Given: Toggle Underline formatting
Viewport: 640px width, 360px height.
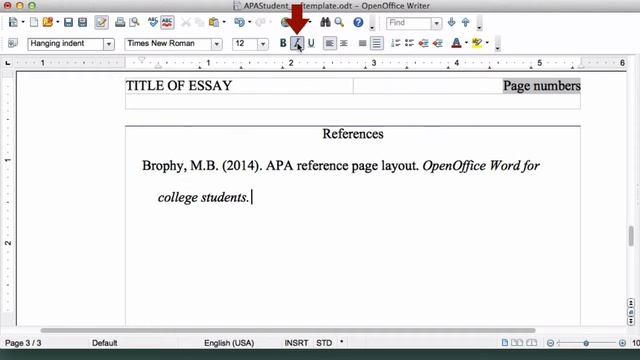Looking at the screenshot, I should tap(311, 43).
